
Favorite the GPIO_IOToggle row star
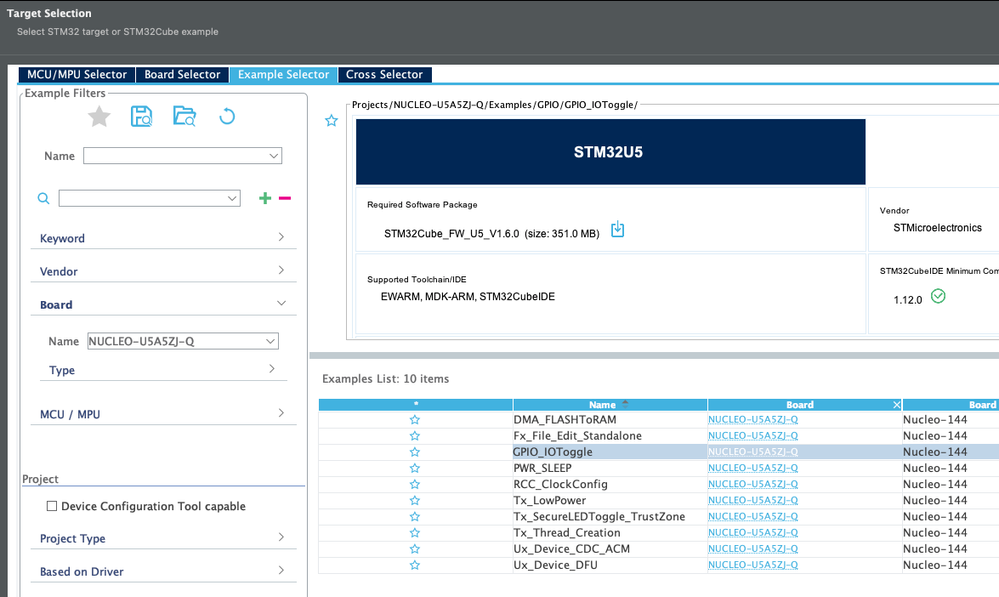tap(415, 452)
